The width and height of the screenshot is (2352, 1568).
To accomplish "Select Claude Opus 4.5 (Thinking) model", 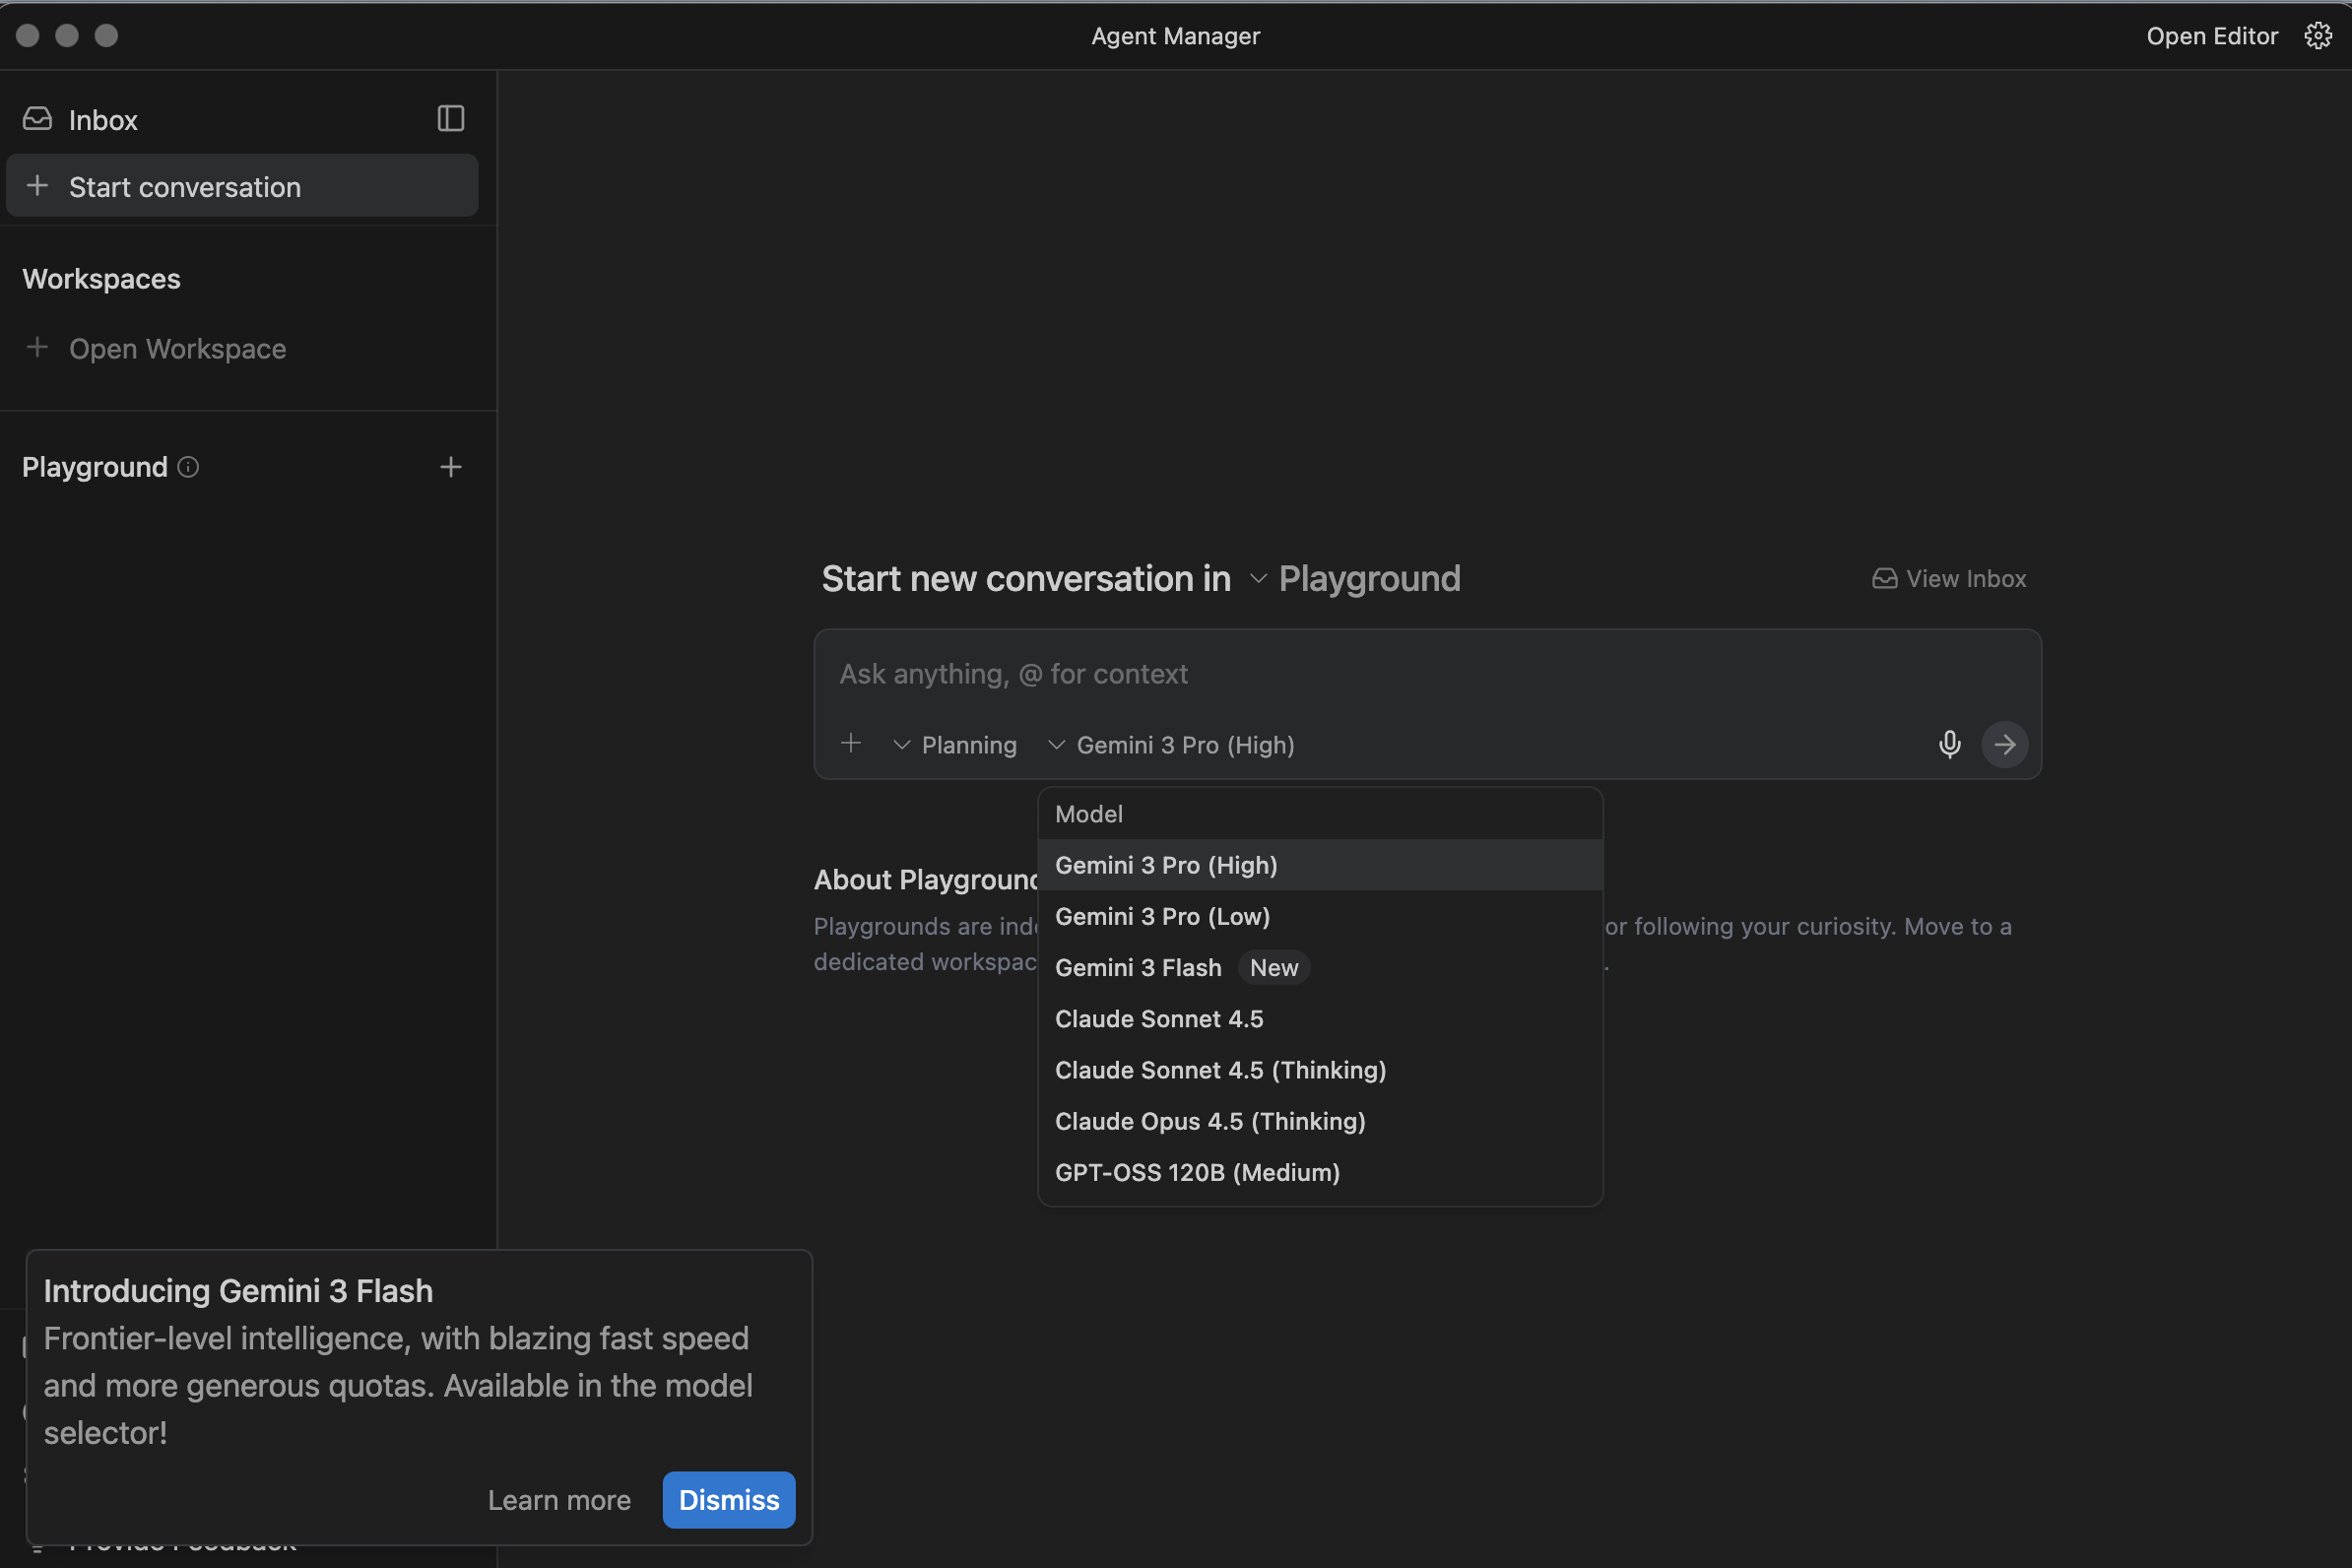I will click(1320, 1121).
